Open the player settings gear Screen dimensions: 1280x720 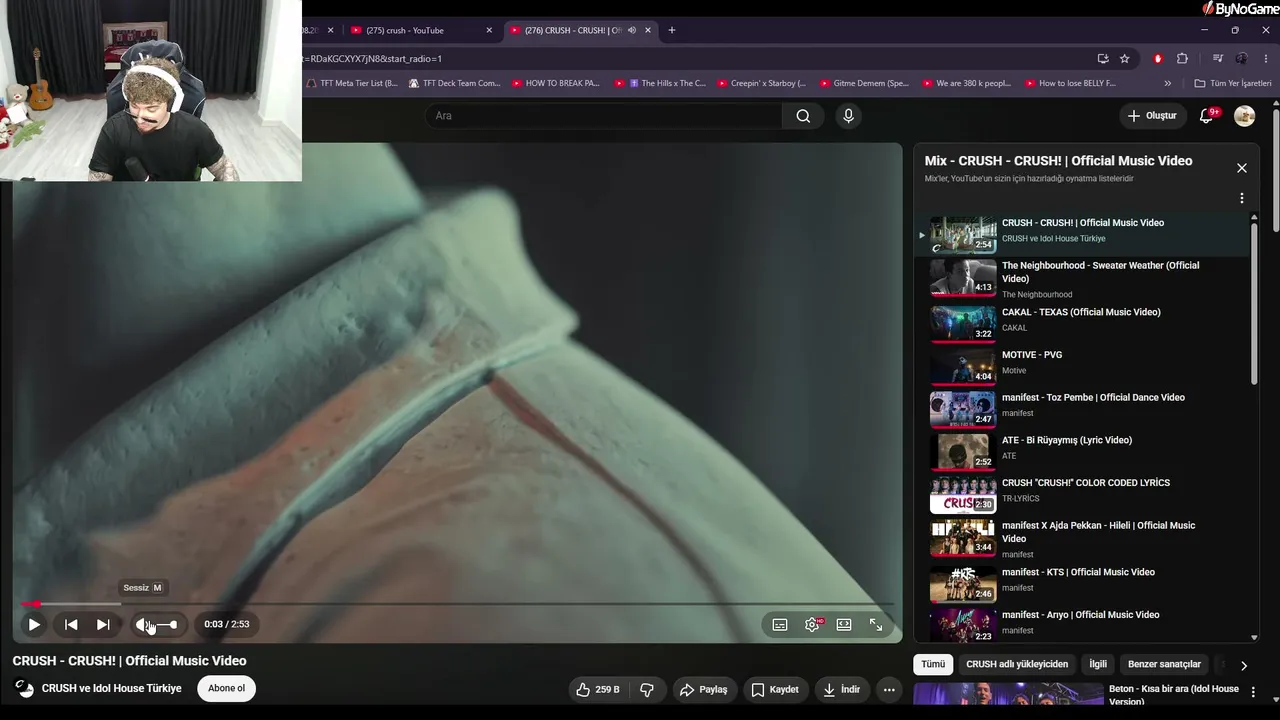click(812, 624)
